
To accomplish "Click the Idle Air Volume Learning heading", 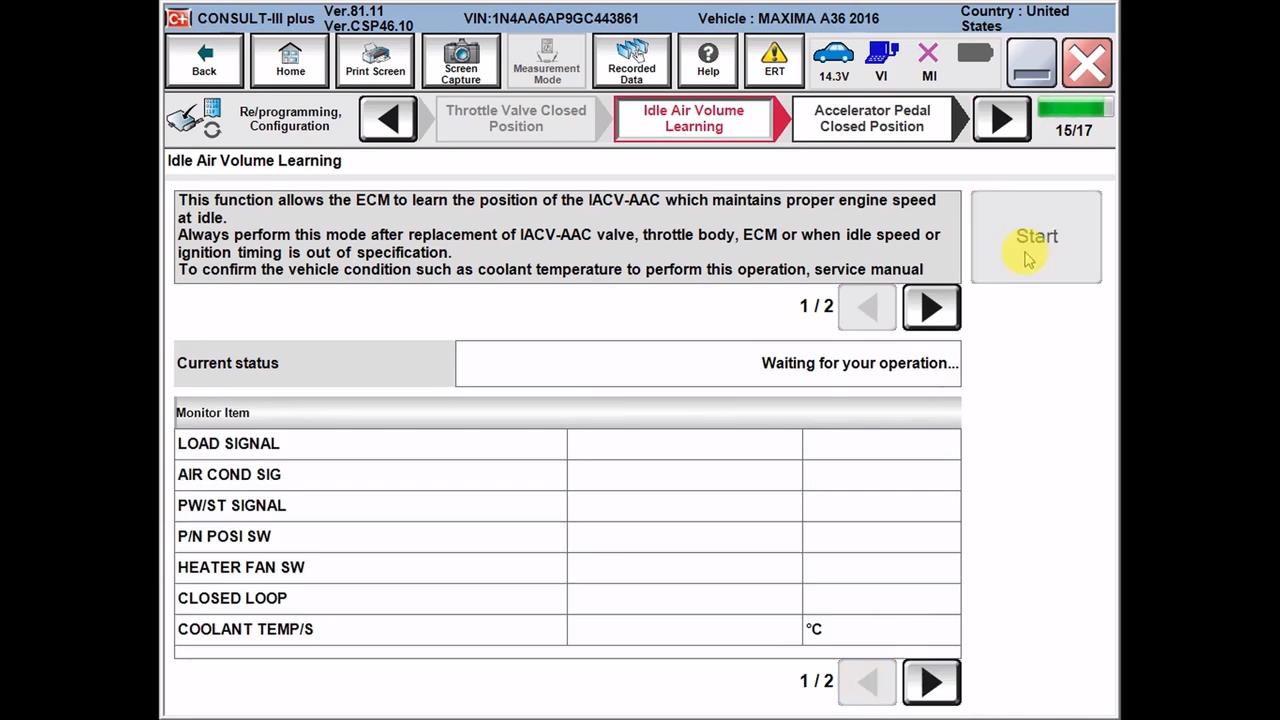I will pyautogui.click(x=254, y=161).
